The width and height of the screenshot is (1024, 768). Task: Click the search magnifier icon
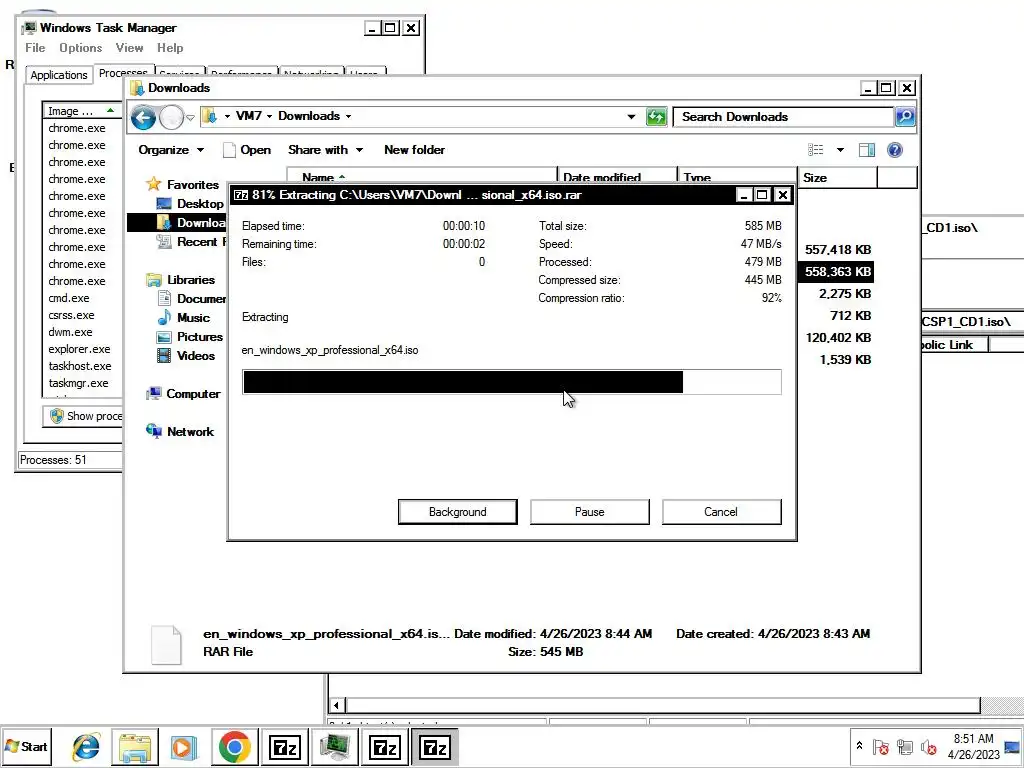[x=904, y=117]
